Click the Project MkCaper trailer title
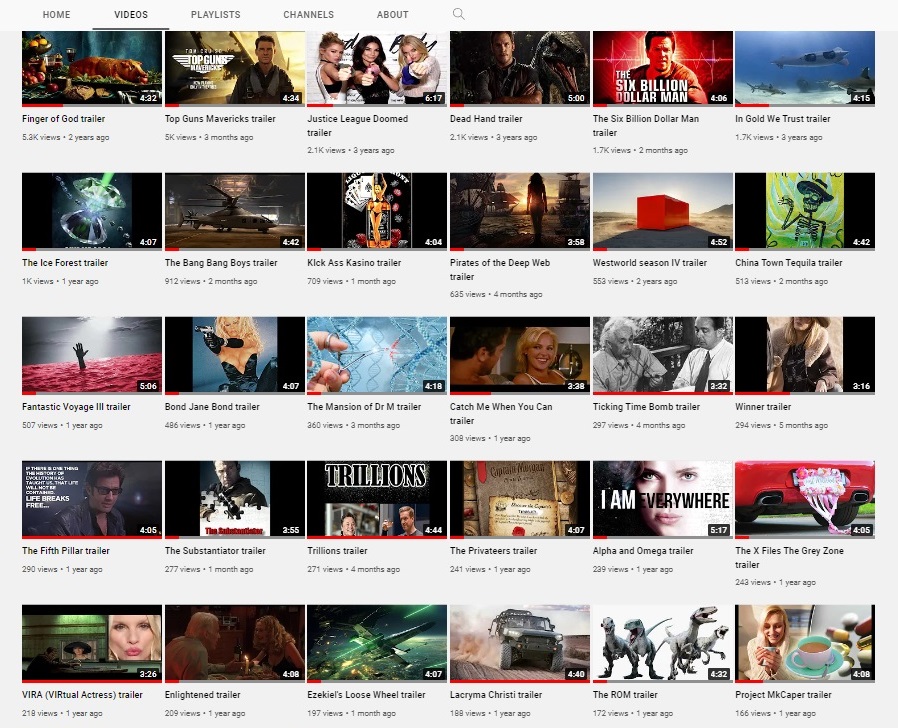The width and height of the screenshot is (898, 728). point(783,695)
